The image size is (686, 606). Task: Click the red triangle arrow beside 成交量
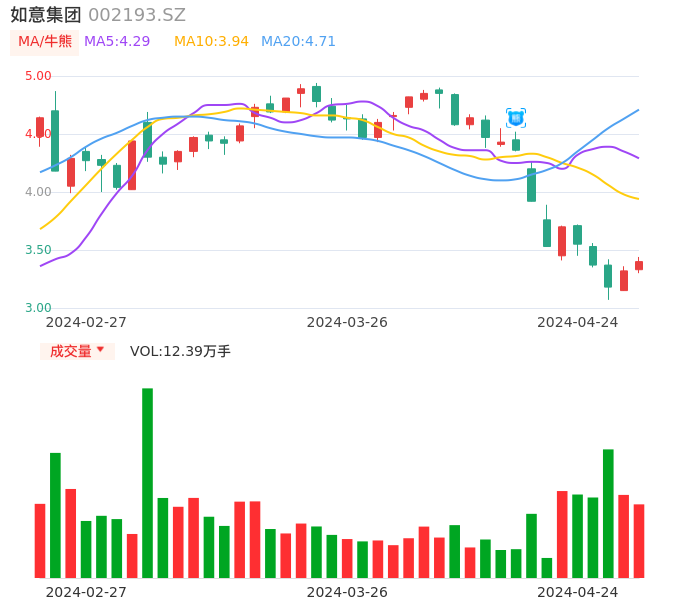point(100,350)
